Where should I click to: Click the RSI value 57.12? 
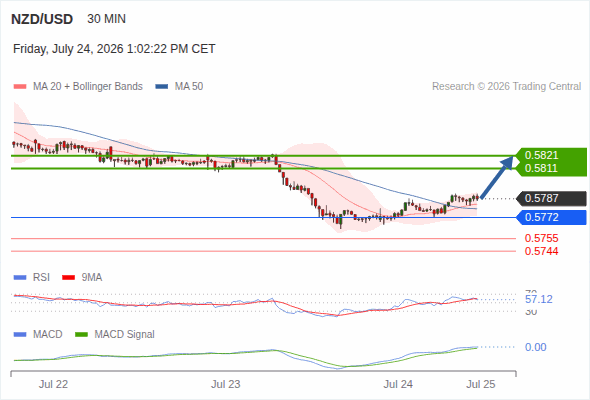tap(539, 300)
